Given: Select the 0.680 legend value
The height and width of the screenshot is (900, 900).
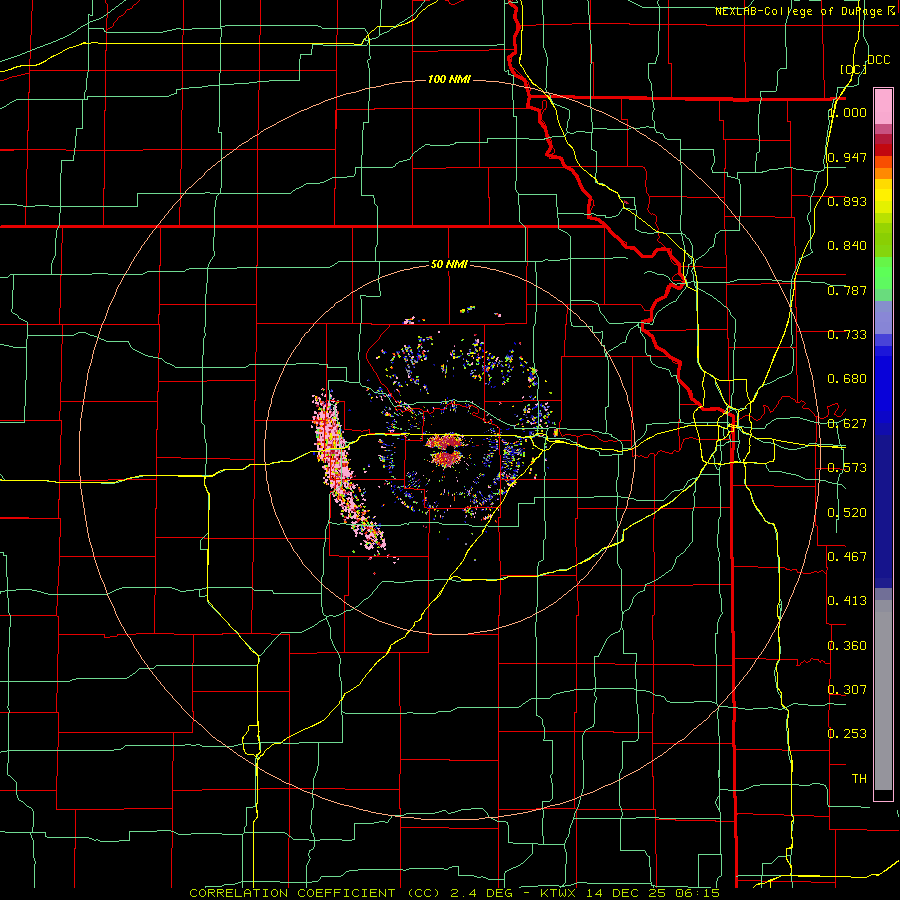Looking at the screenshot, I should [847, 379].
